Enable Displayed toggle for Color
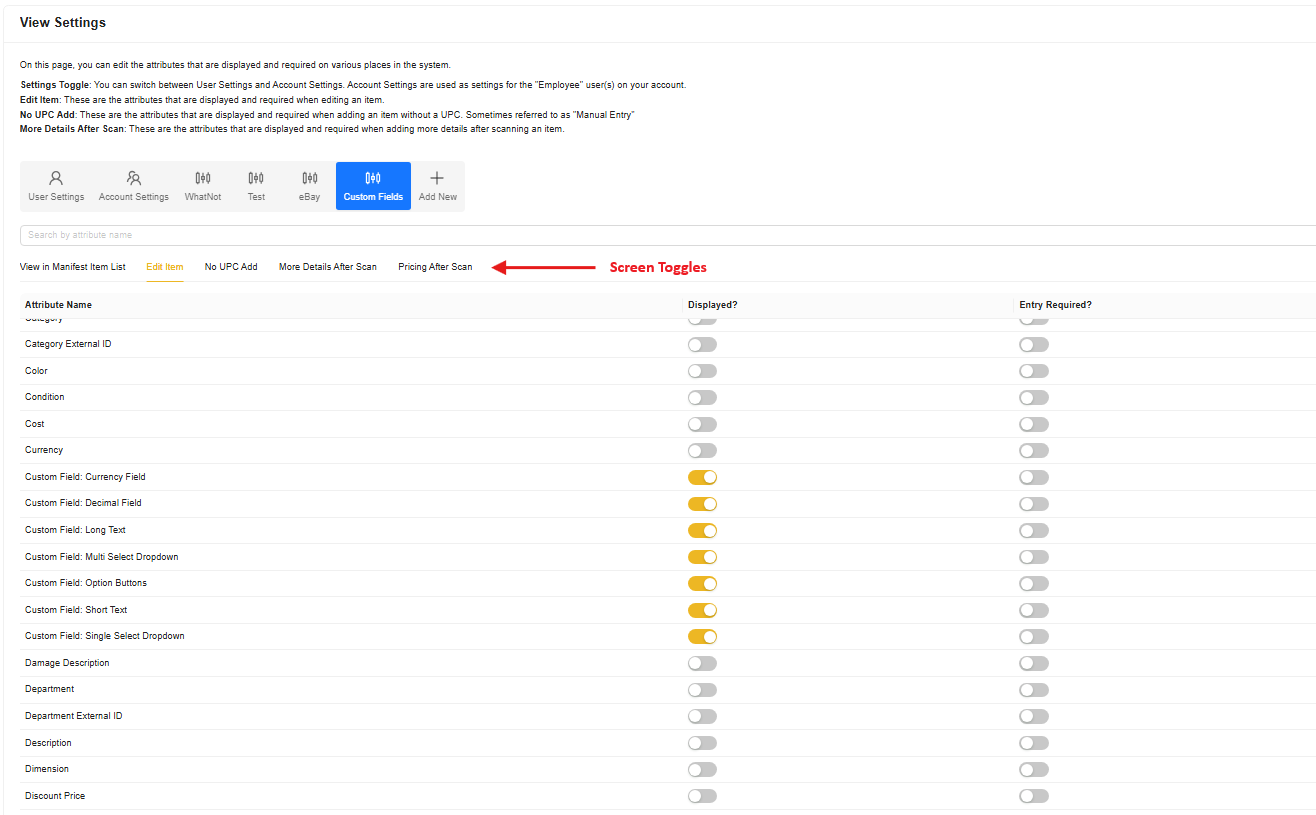 click(x=702, y=371)
